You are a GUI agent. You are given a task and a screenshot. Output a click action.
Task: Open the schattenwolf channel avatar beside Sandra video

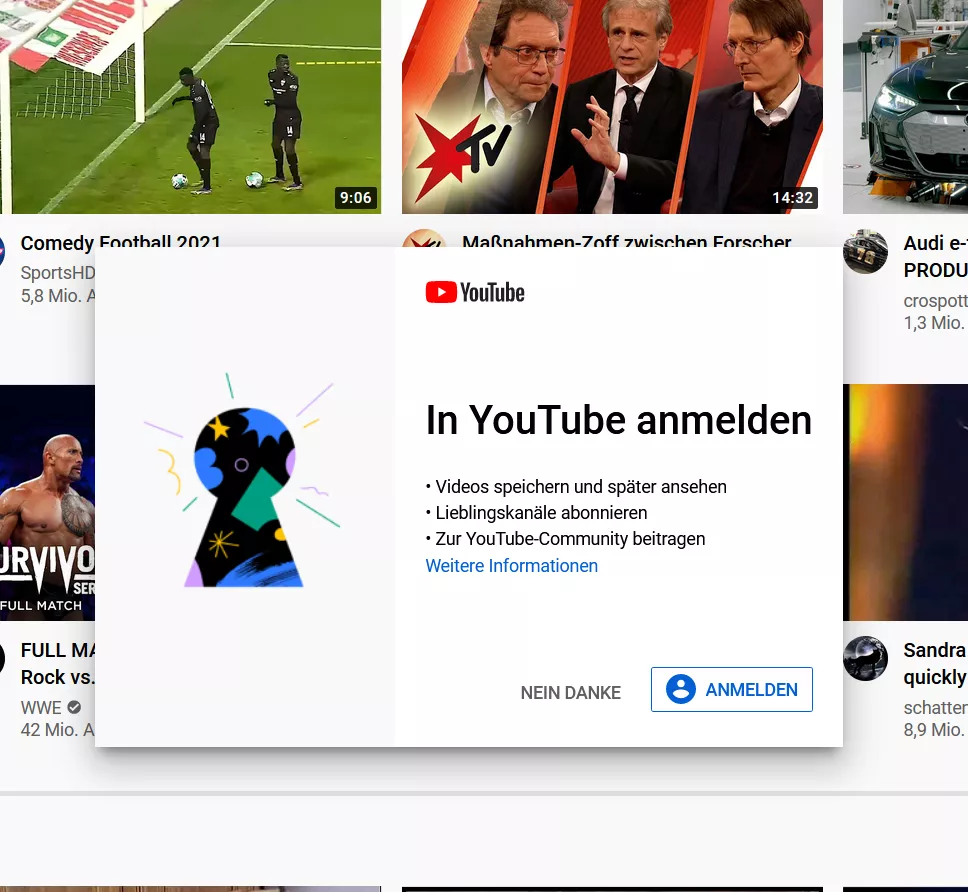[865, 658]
